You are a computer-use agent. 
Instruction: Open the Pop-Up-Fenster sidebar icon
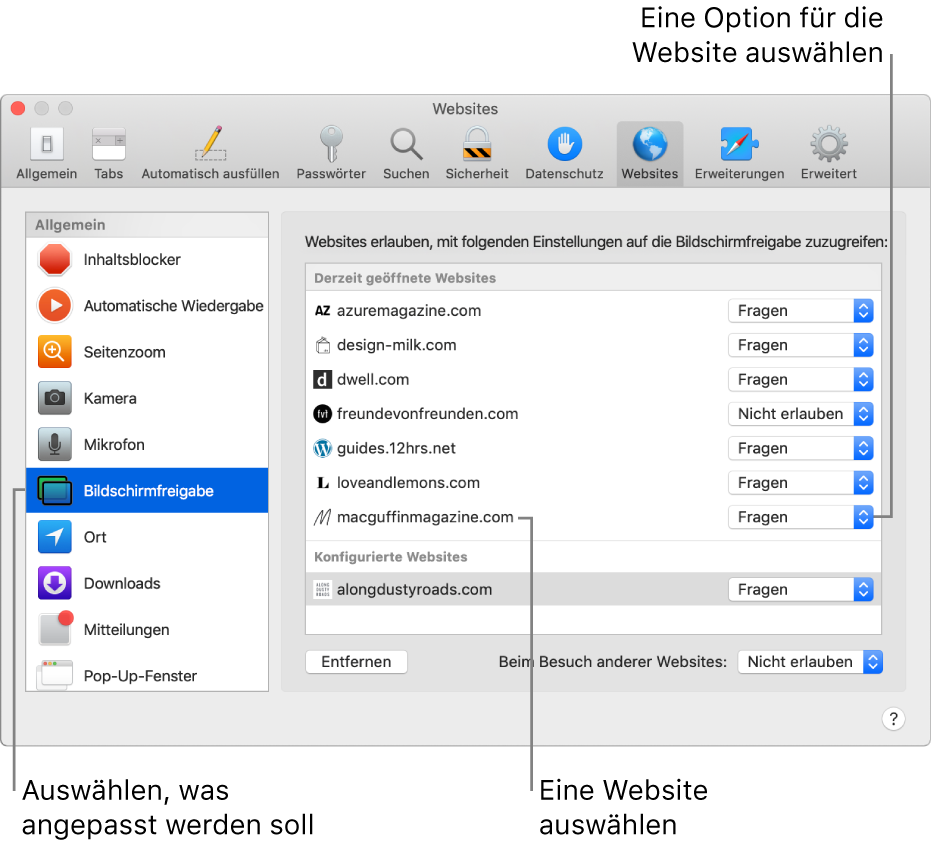point(55,675)
